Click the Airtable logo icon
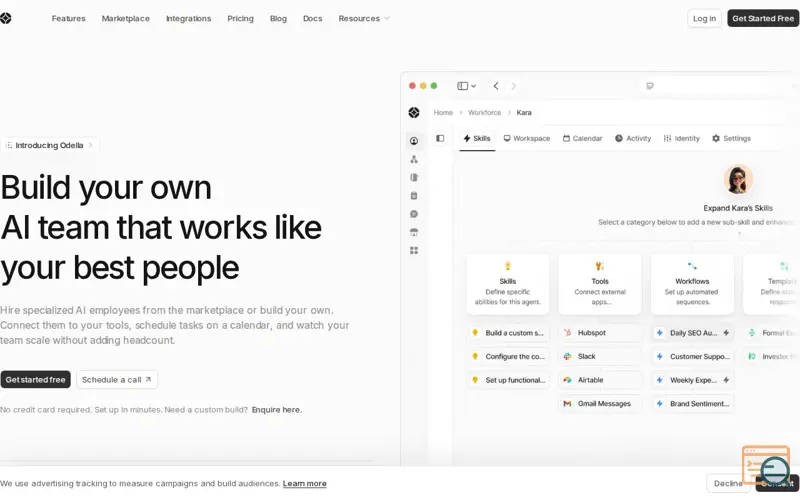Screen dimensions: 800x500 567,380
